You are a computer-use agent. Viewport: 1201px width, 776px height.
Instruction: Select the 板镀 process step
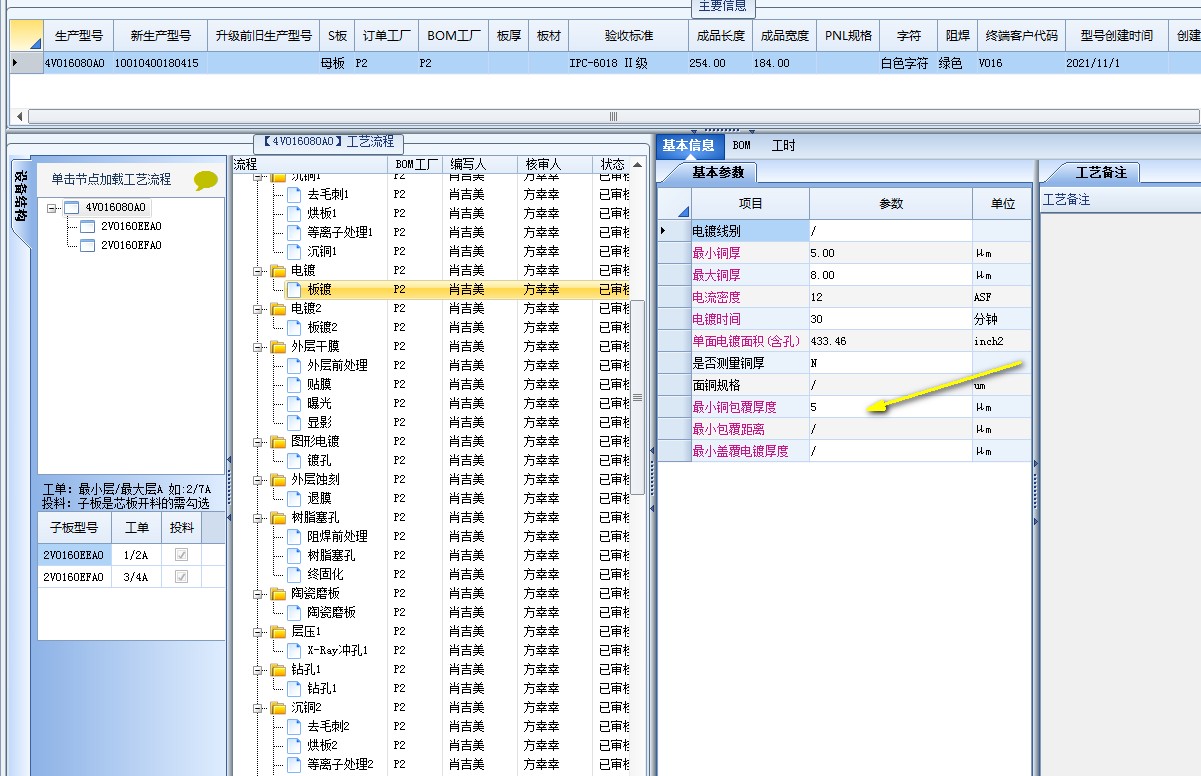tap(320, 290)
